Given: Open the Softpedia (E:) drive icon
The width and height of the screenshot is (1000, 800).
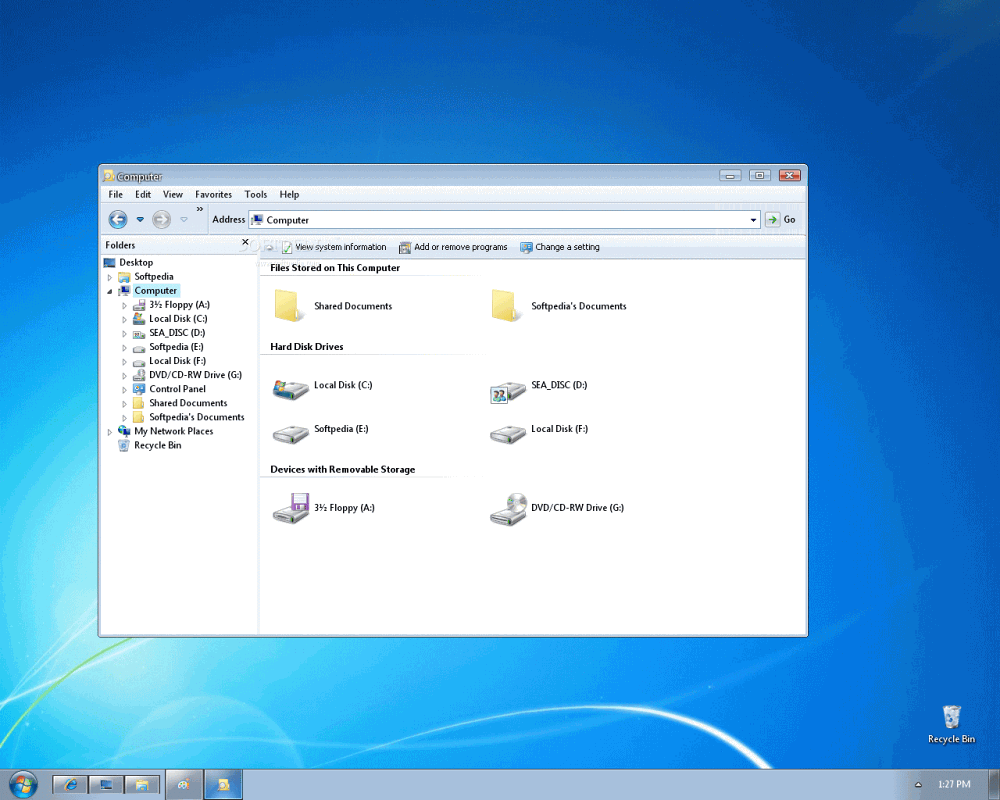Looking at the screenshot, I should pos(290,432).
